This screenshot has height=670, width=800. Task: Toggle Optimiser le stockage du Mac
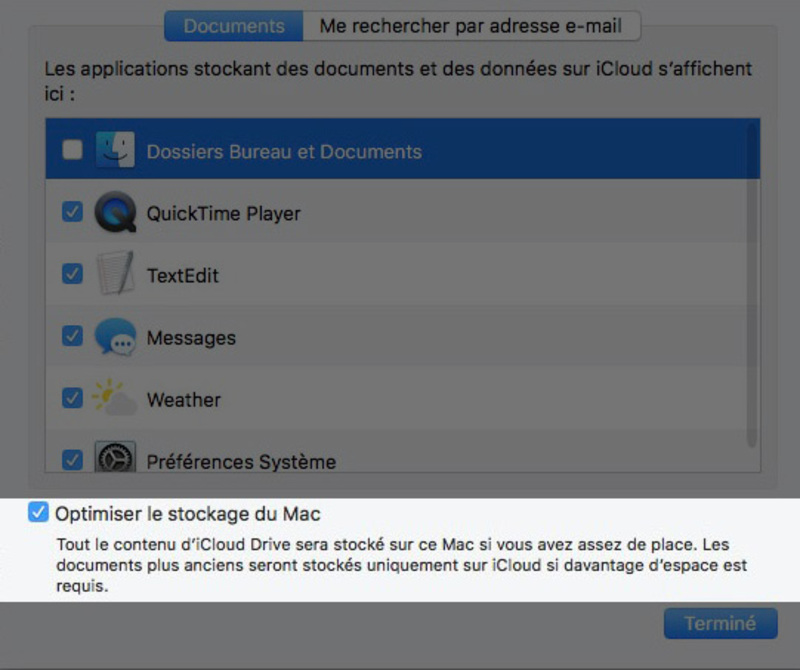coord(38,512)
